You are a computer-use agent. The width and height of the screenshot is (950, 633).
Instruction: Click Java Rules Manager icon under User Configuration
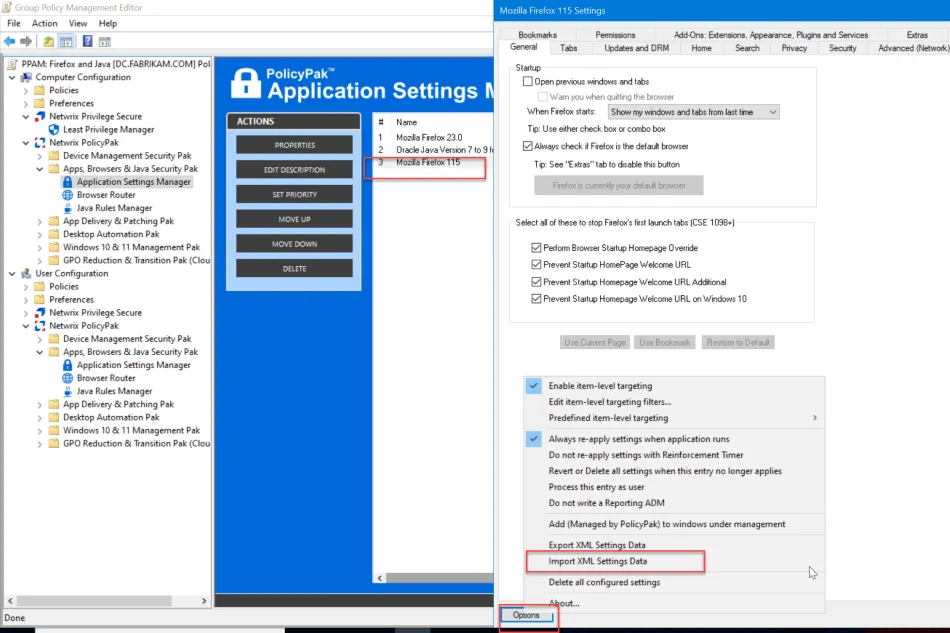tap(67, 391)
